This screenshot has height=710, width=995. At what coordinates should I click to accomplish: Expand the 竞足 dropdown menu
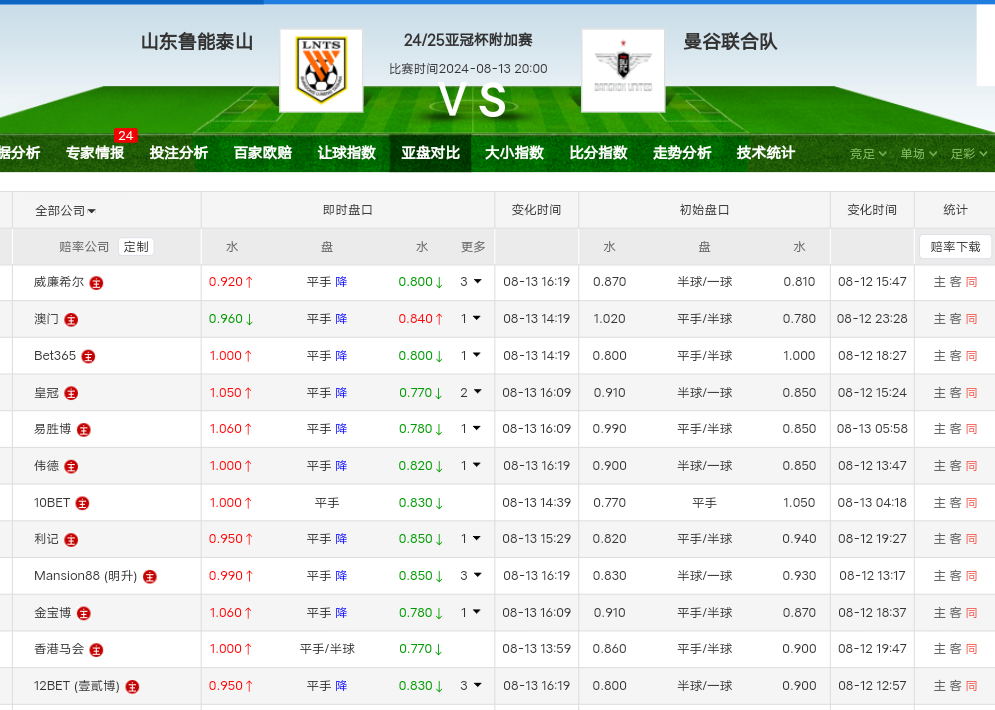868,154
